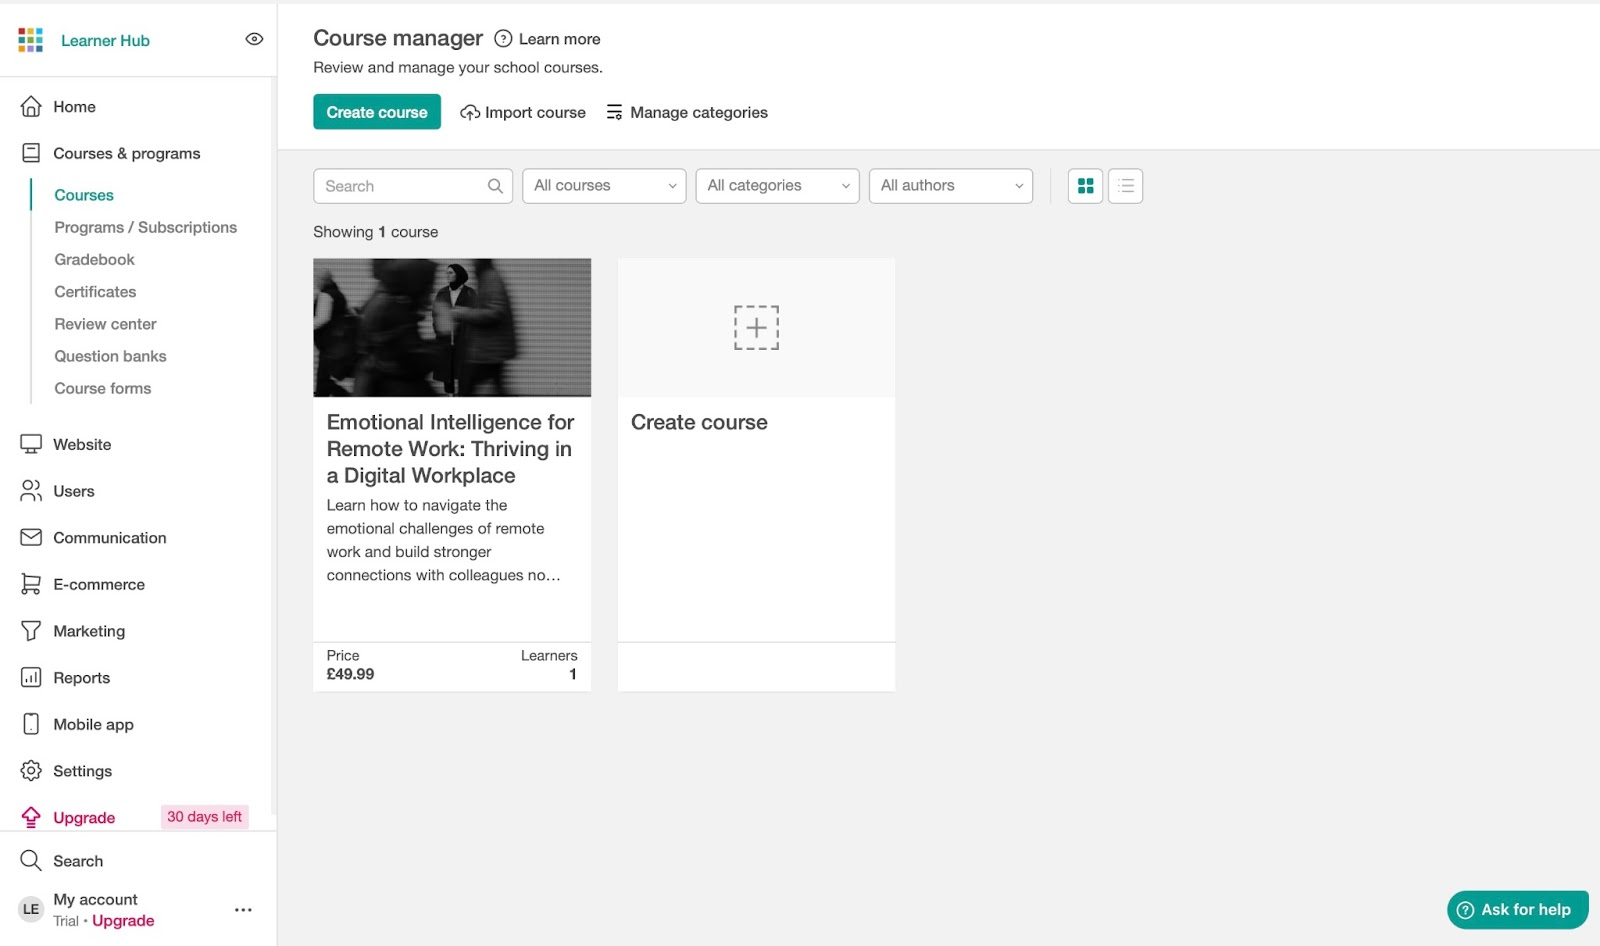Click the question mark icon by Learn more
This screenshot has height=946, width=1600.
[503, 39]
